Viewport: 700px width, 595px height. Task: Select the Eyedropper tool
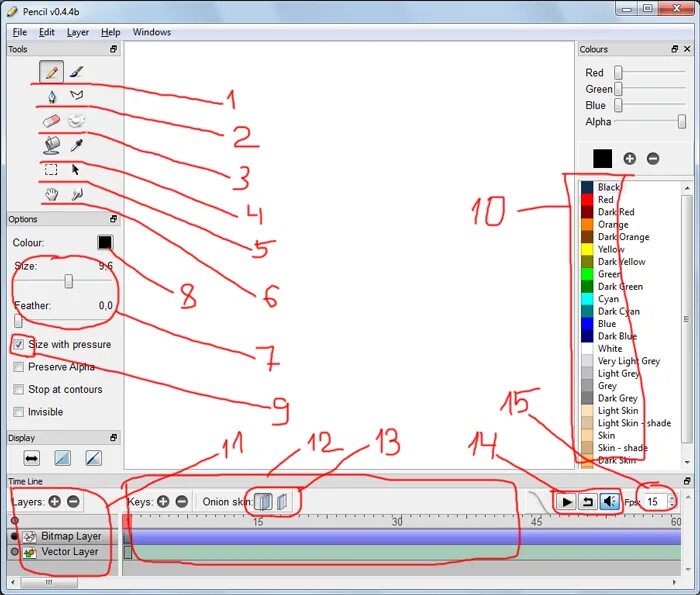pyautogui.click(x=77, y=145)
